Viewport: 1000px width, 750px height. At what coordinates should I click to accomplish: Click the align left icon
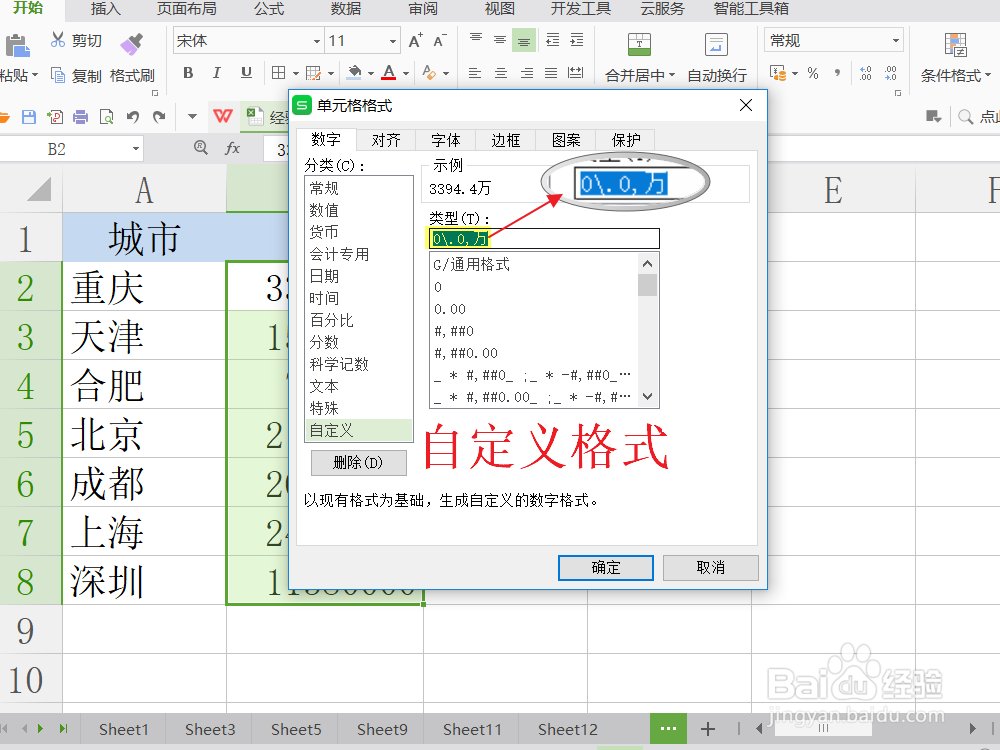click(474, 73)
